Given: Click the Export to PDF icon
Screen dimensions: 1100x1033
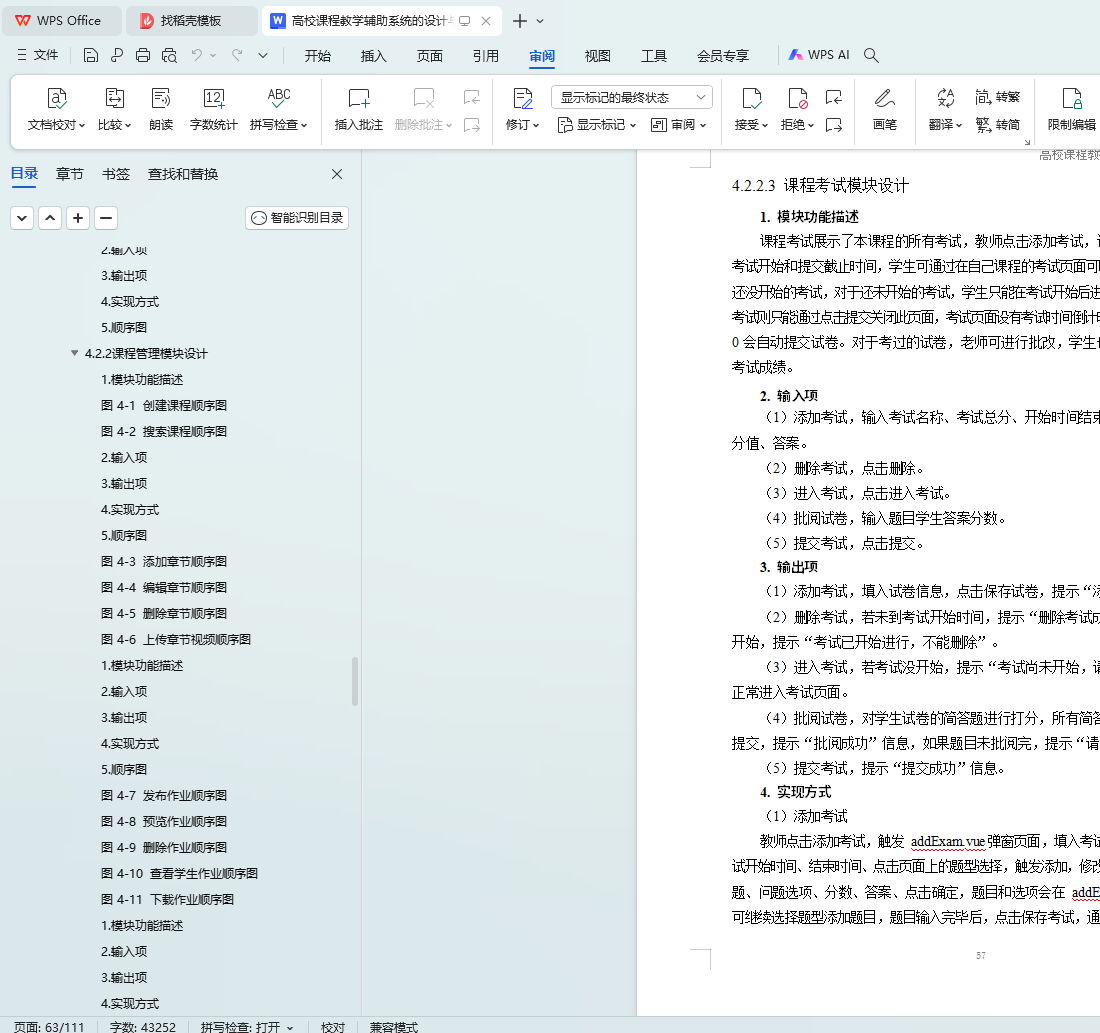Looking at the screenshot, I should coord(116,55).
